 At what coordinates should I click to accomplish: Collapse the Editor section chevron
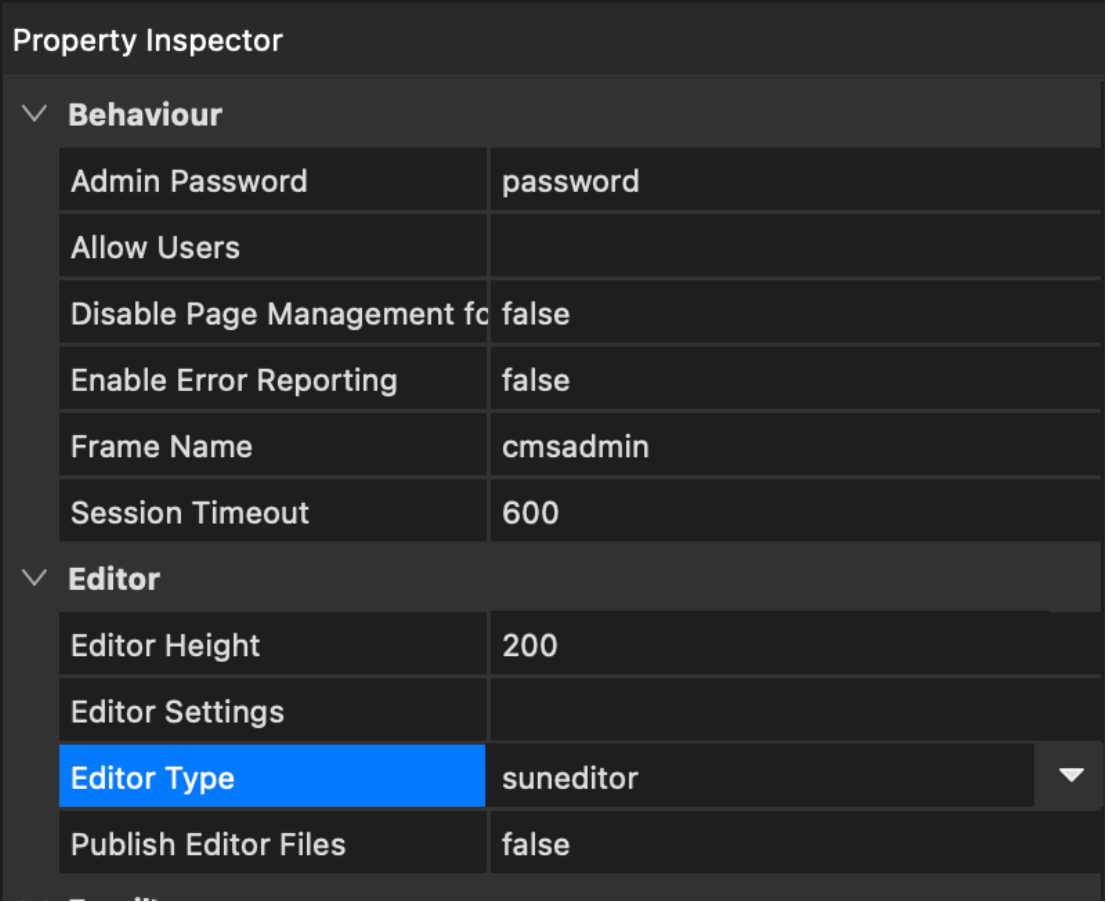click(x=35, y=578)
